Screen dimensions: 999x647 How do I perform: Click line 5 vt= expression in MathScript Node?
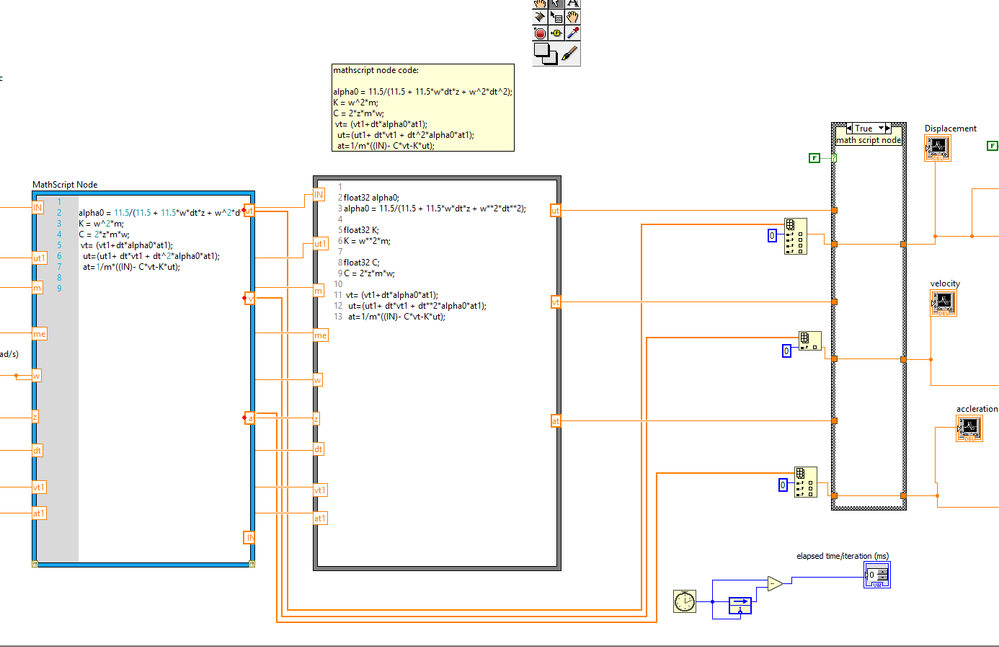point(127,245)
